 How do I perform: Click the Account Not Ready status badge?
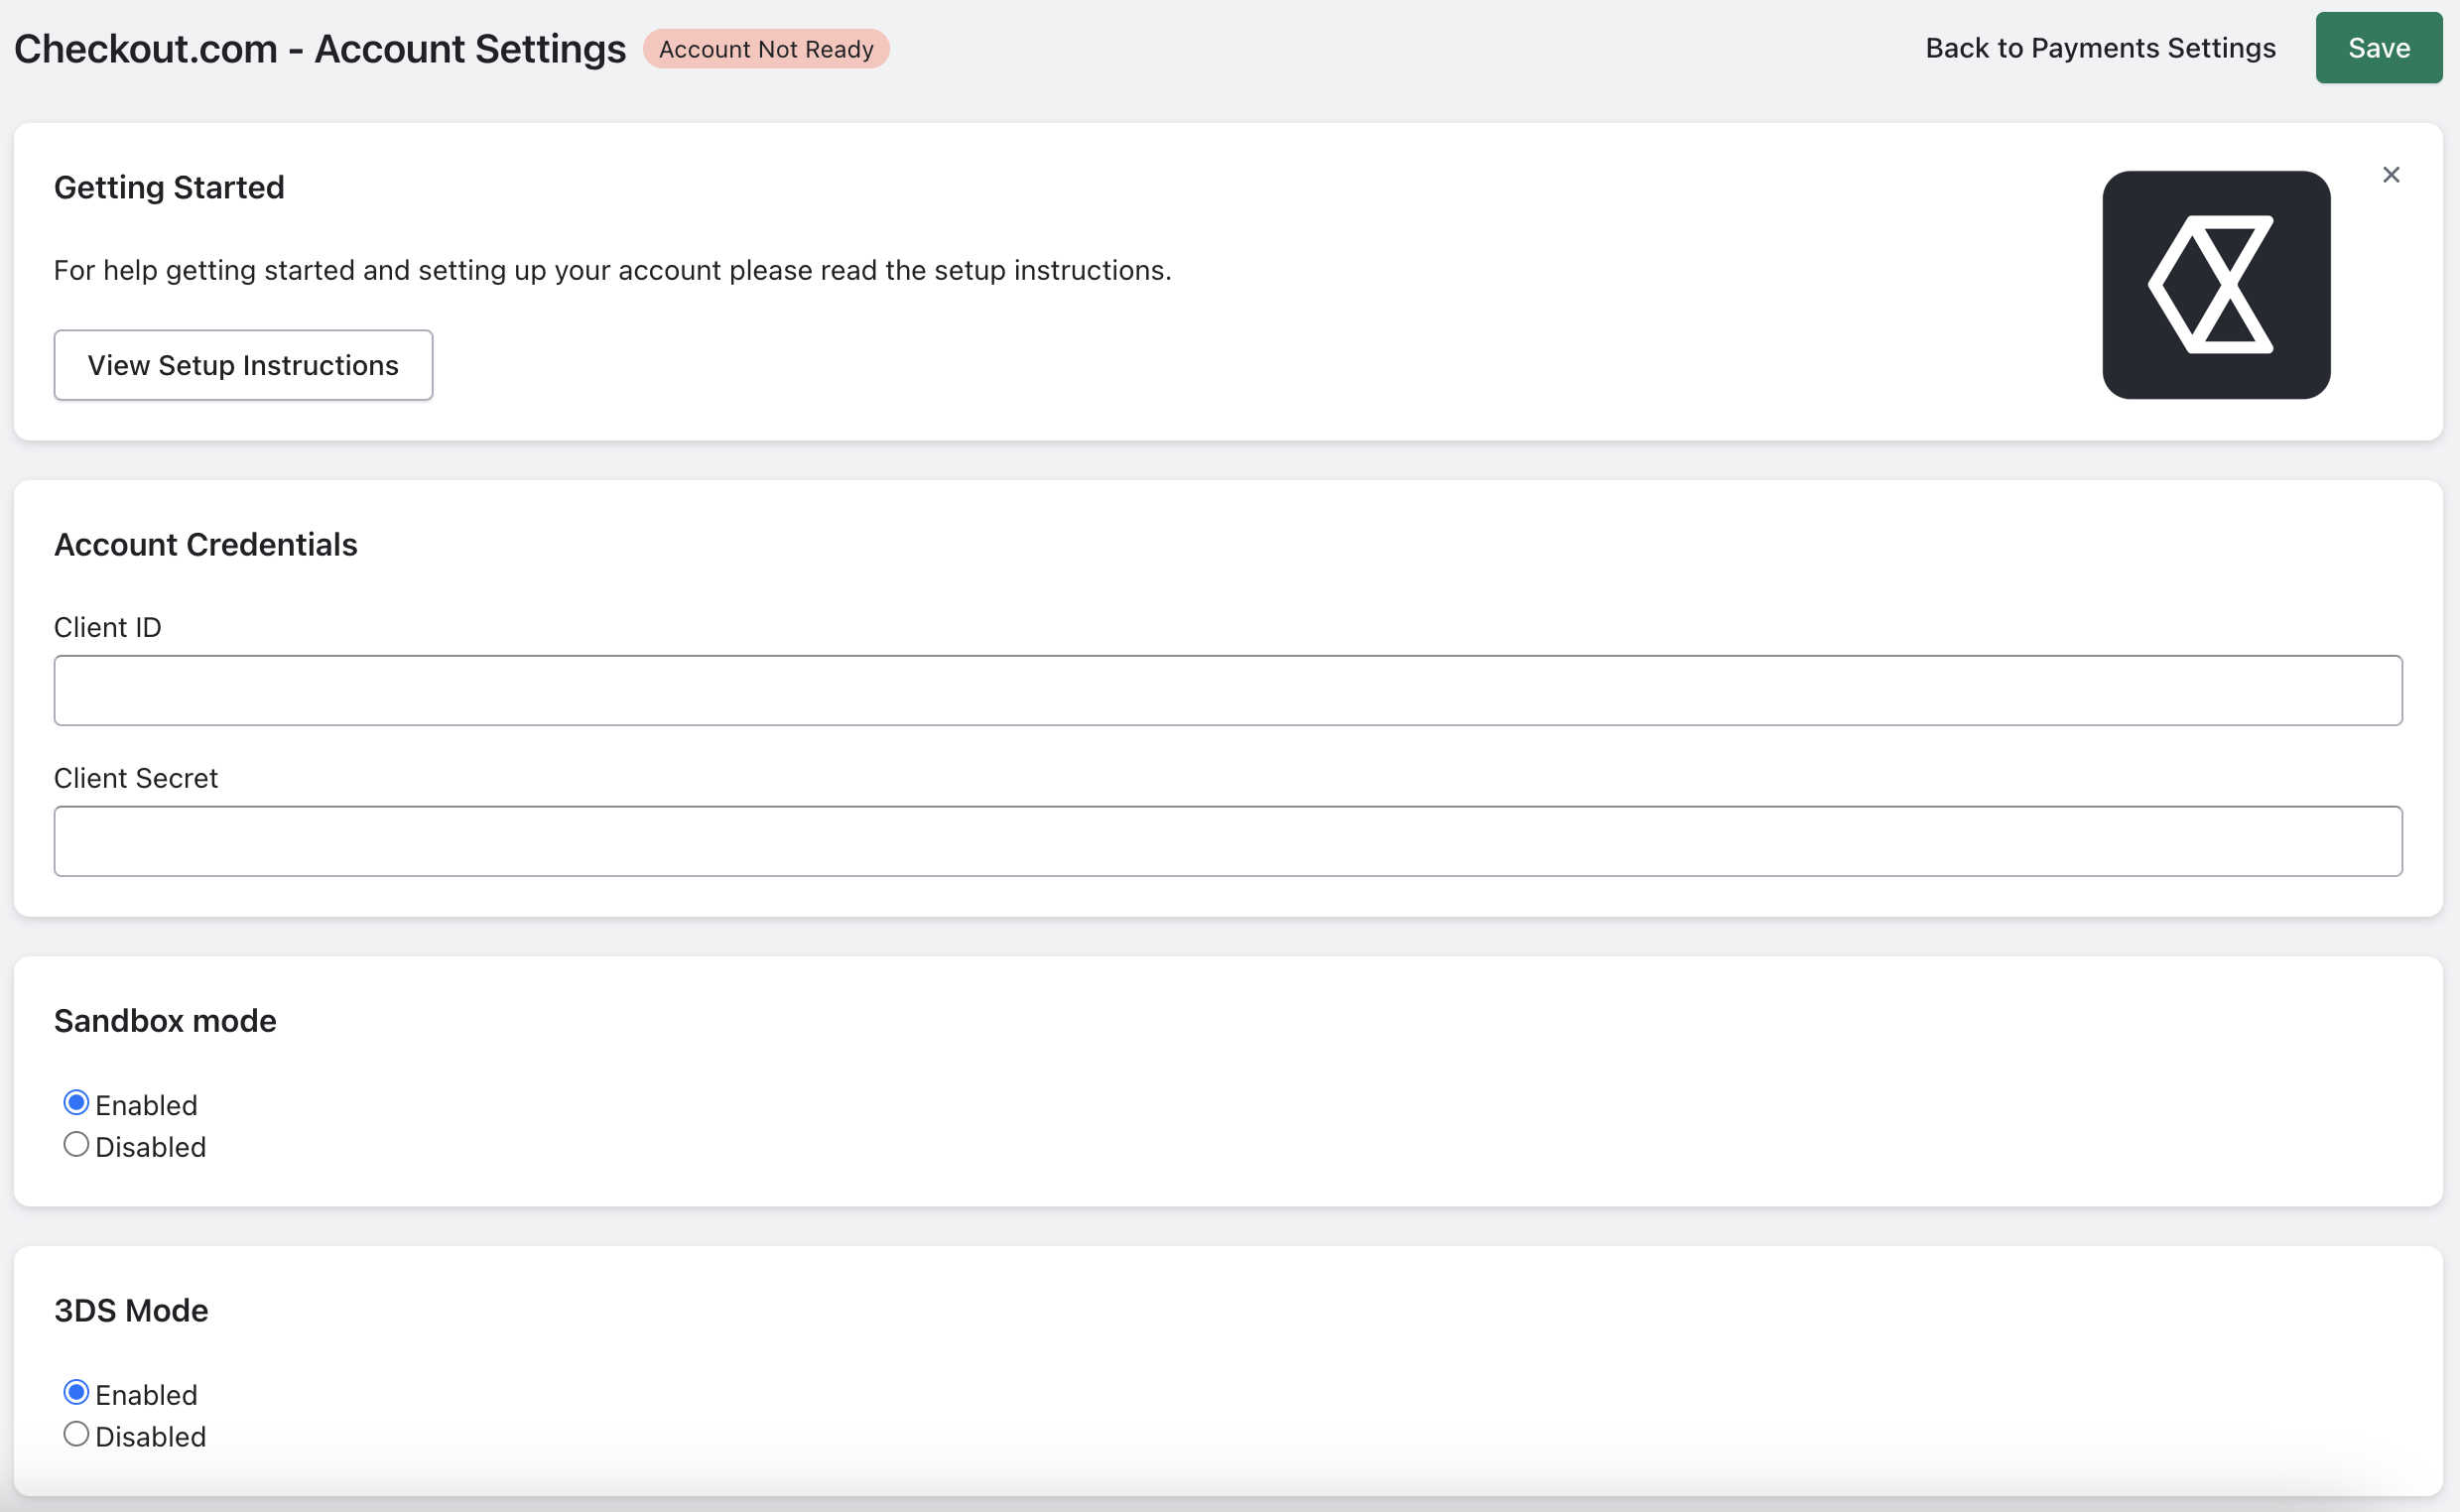(x=766, y=48)
